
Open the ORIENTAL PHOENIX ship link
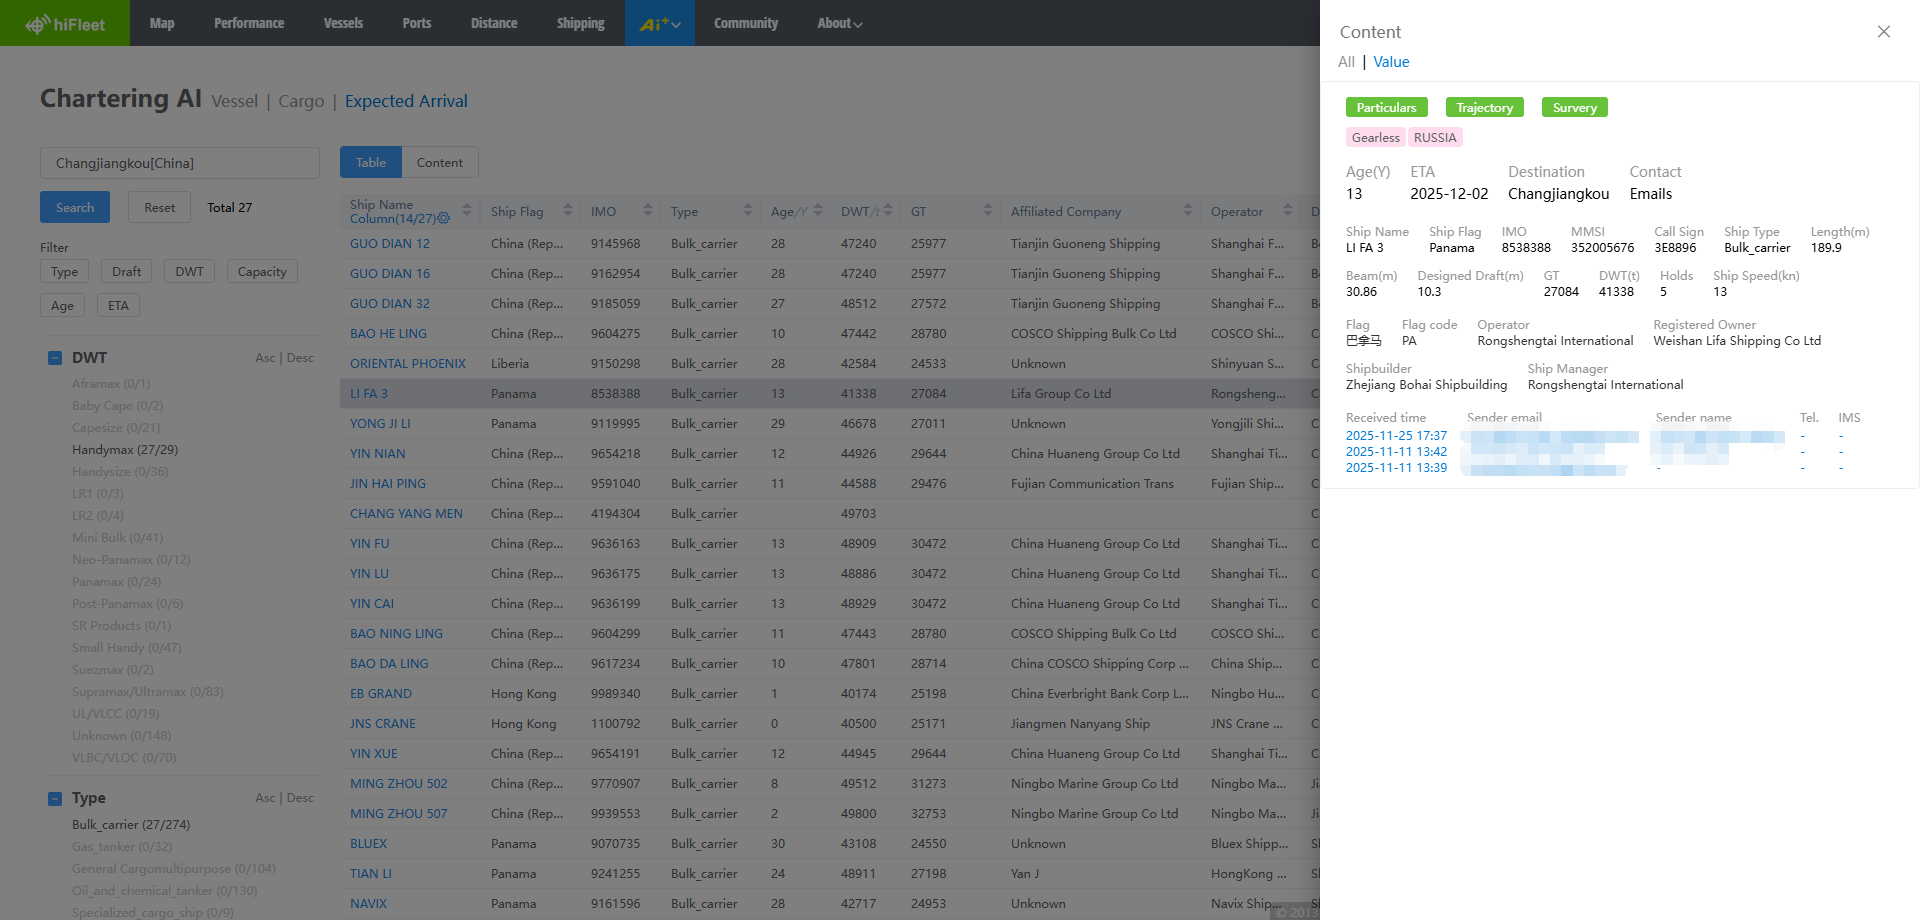click(408, 364)
